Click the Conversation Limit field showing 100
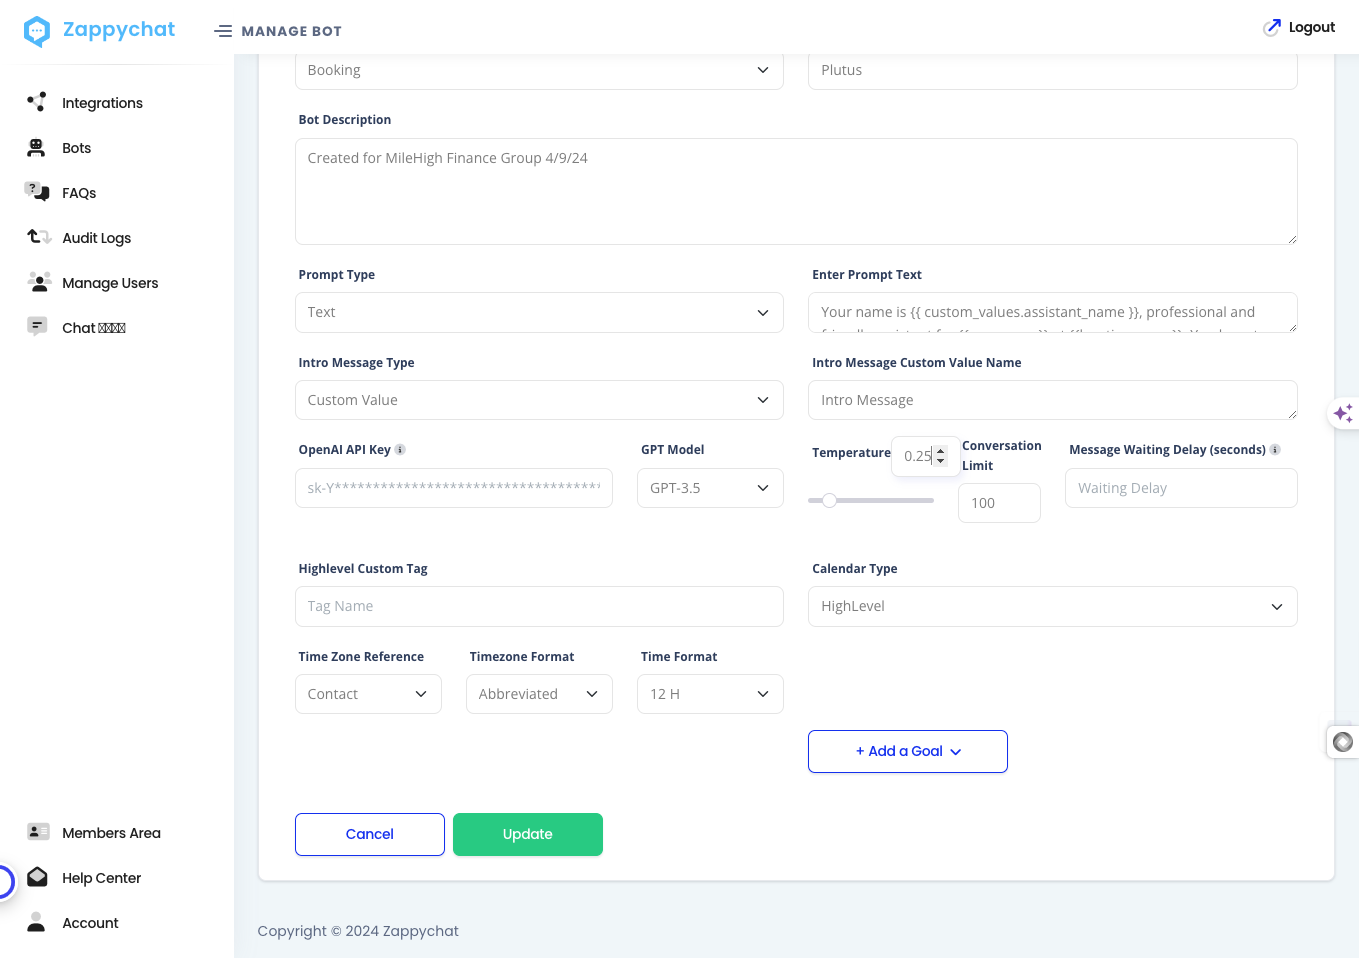Screen dimensions: 1359x958 tap(999, 503)
